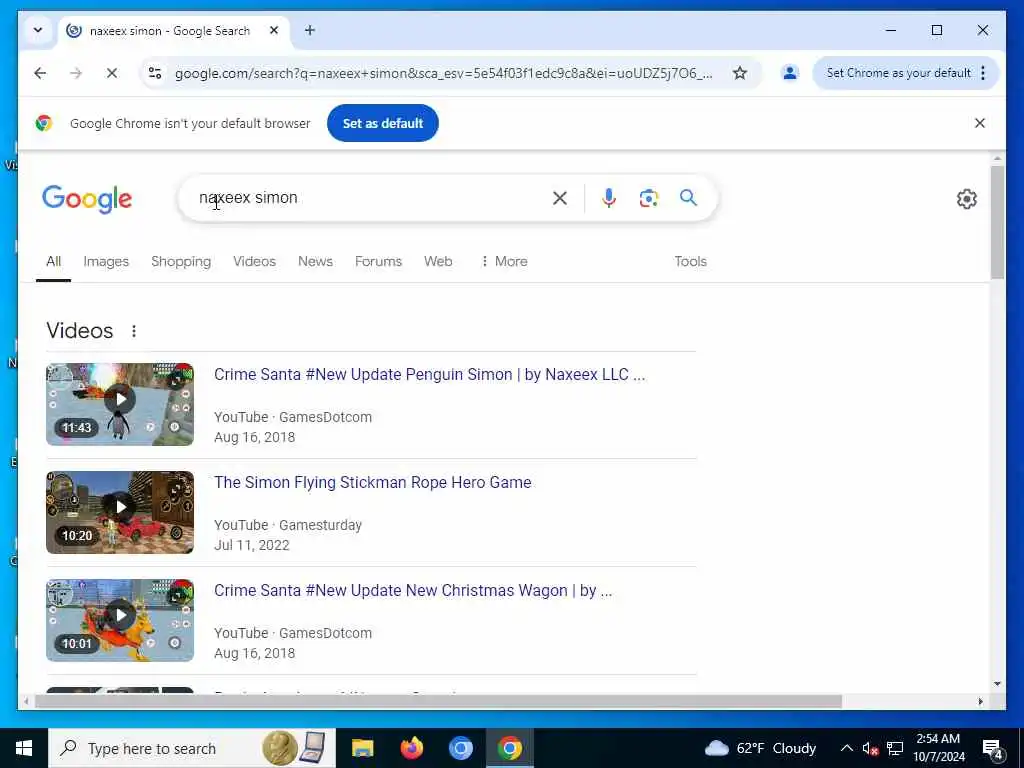Viewport: 1024px width, 768px height.
Task: Submit search with magnifier icon
Action: click(688, 198)
